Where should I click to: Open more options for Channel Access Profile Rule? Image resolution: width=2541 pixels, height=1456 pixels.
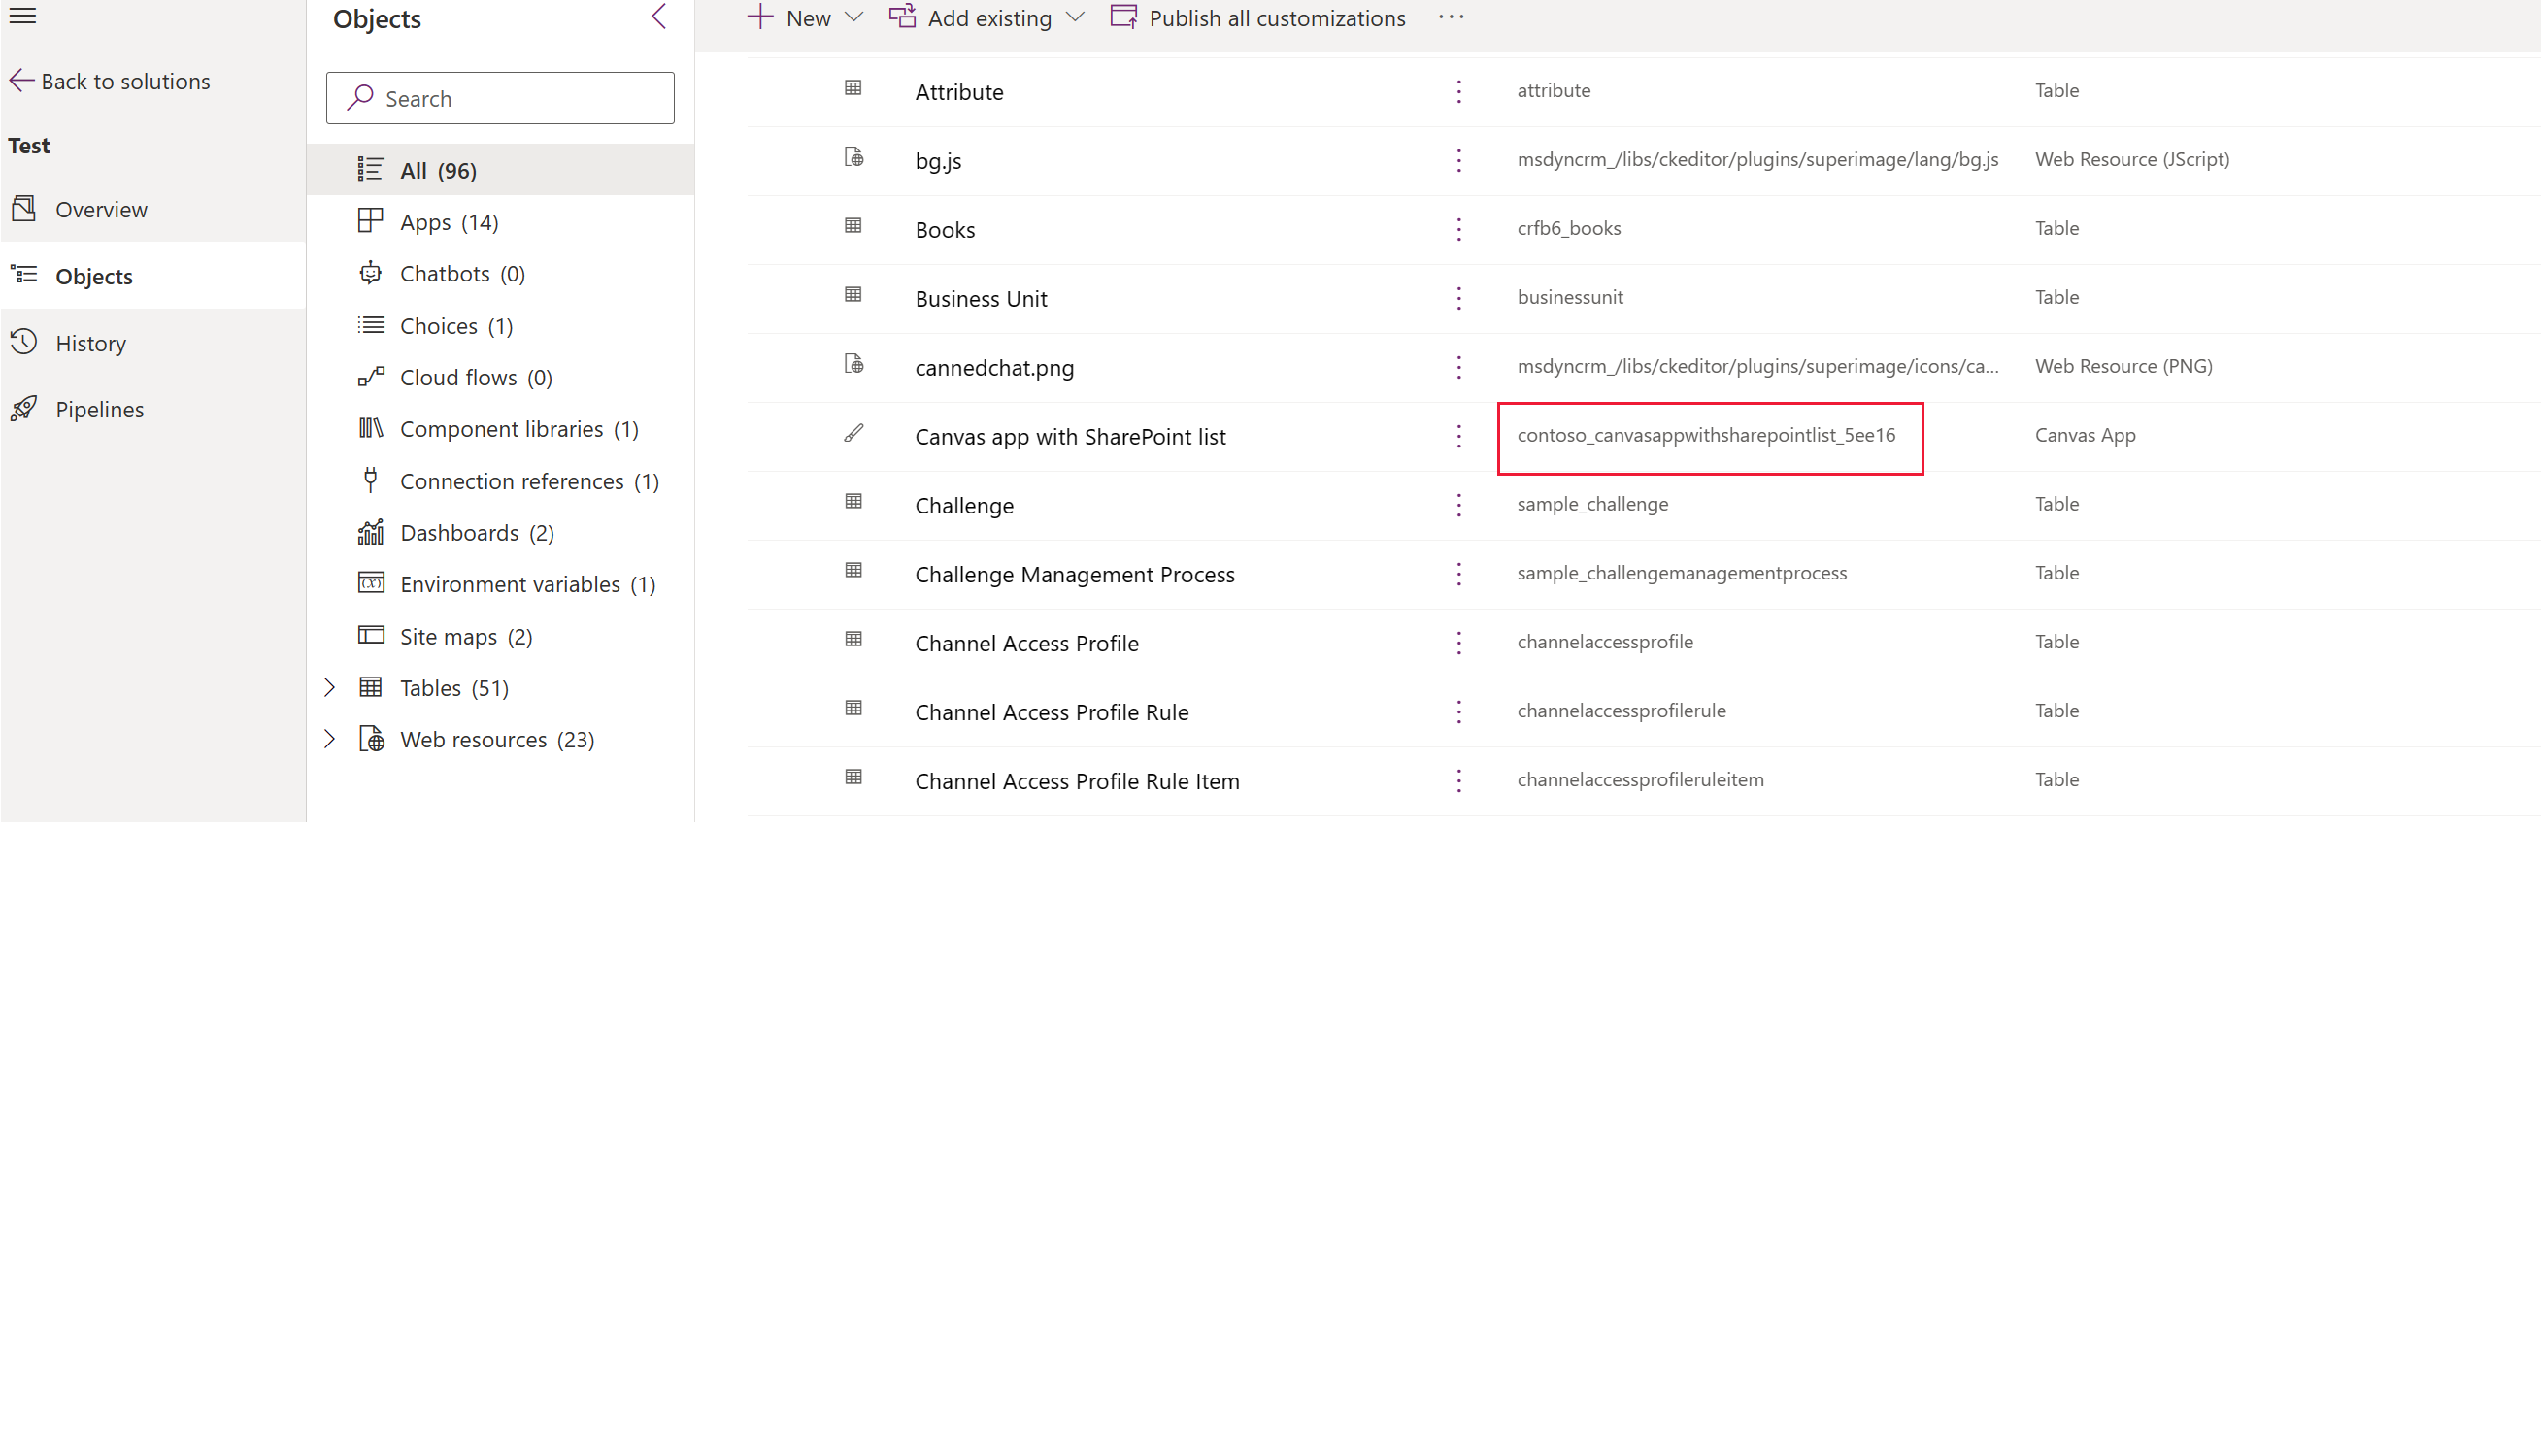click(1459, 713)
